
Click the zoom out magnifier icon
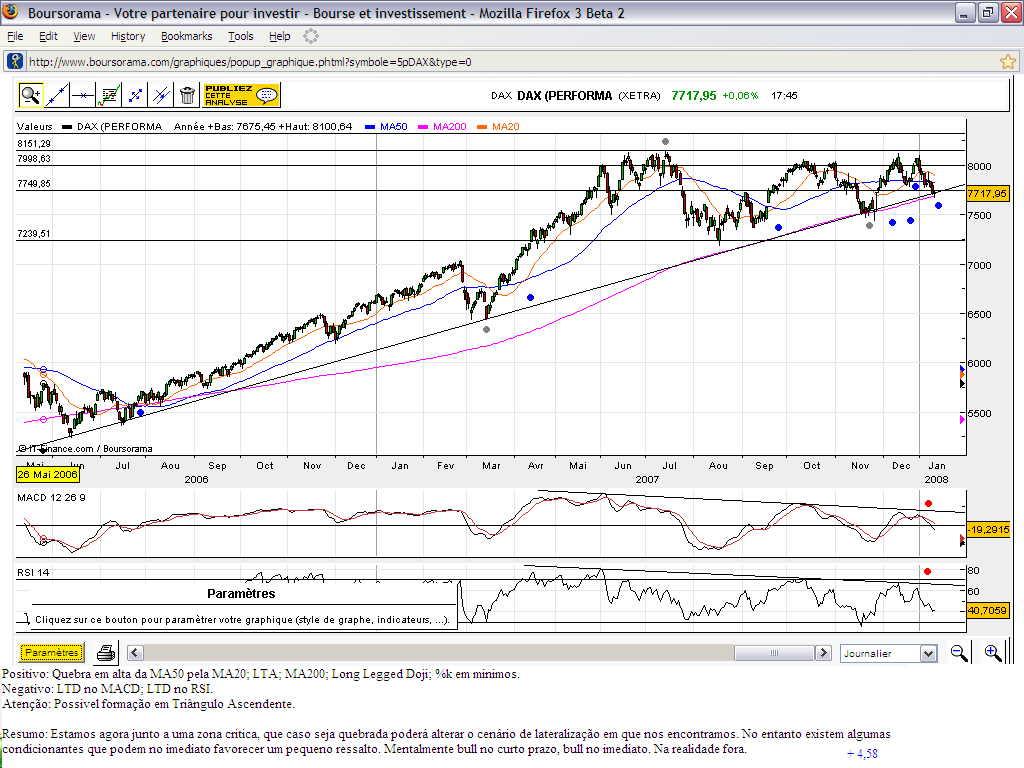click(x=959, y=652)
